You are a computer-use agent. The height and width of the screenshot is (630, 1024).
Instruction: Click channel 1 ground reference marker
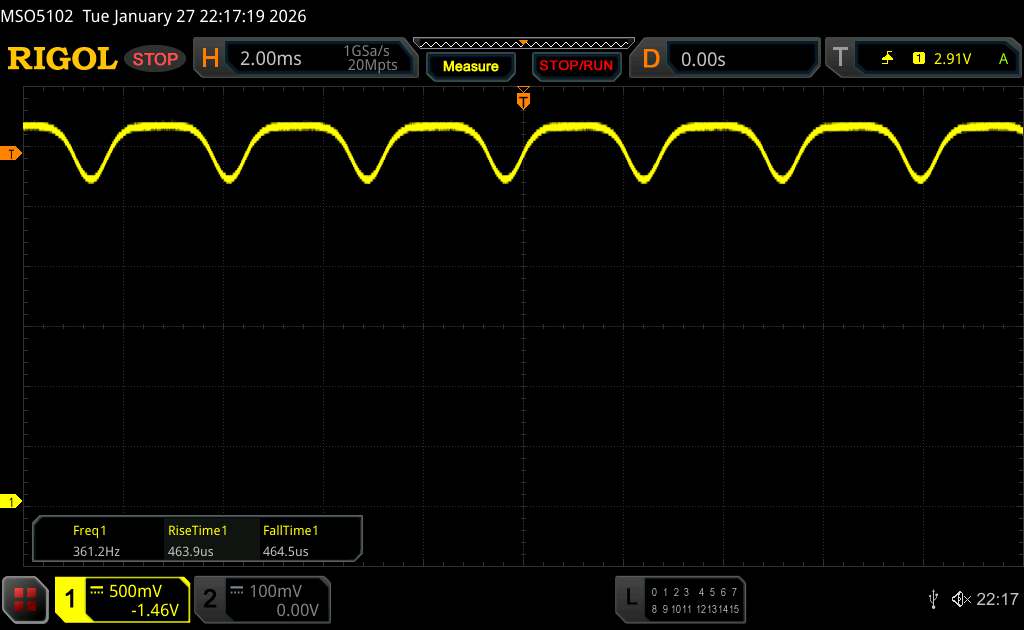(11, 501)
